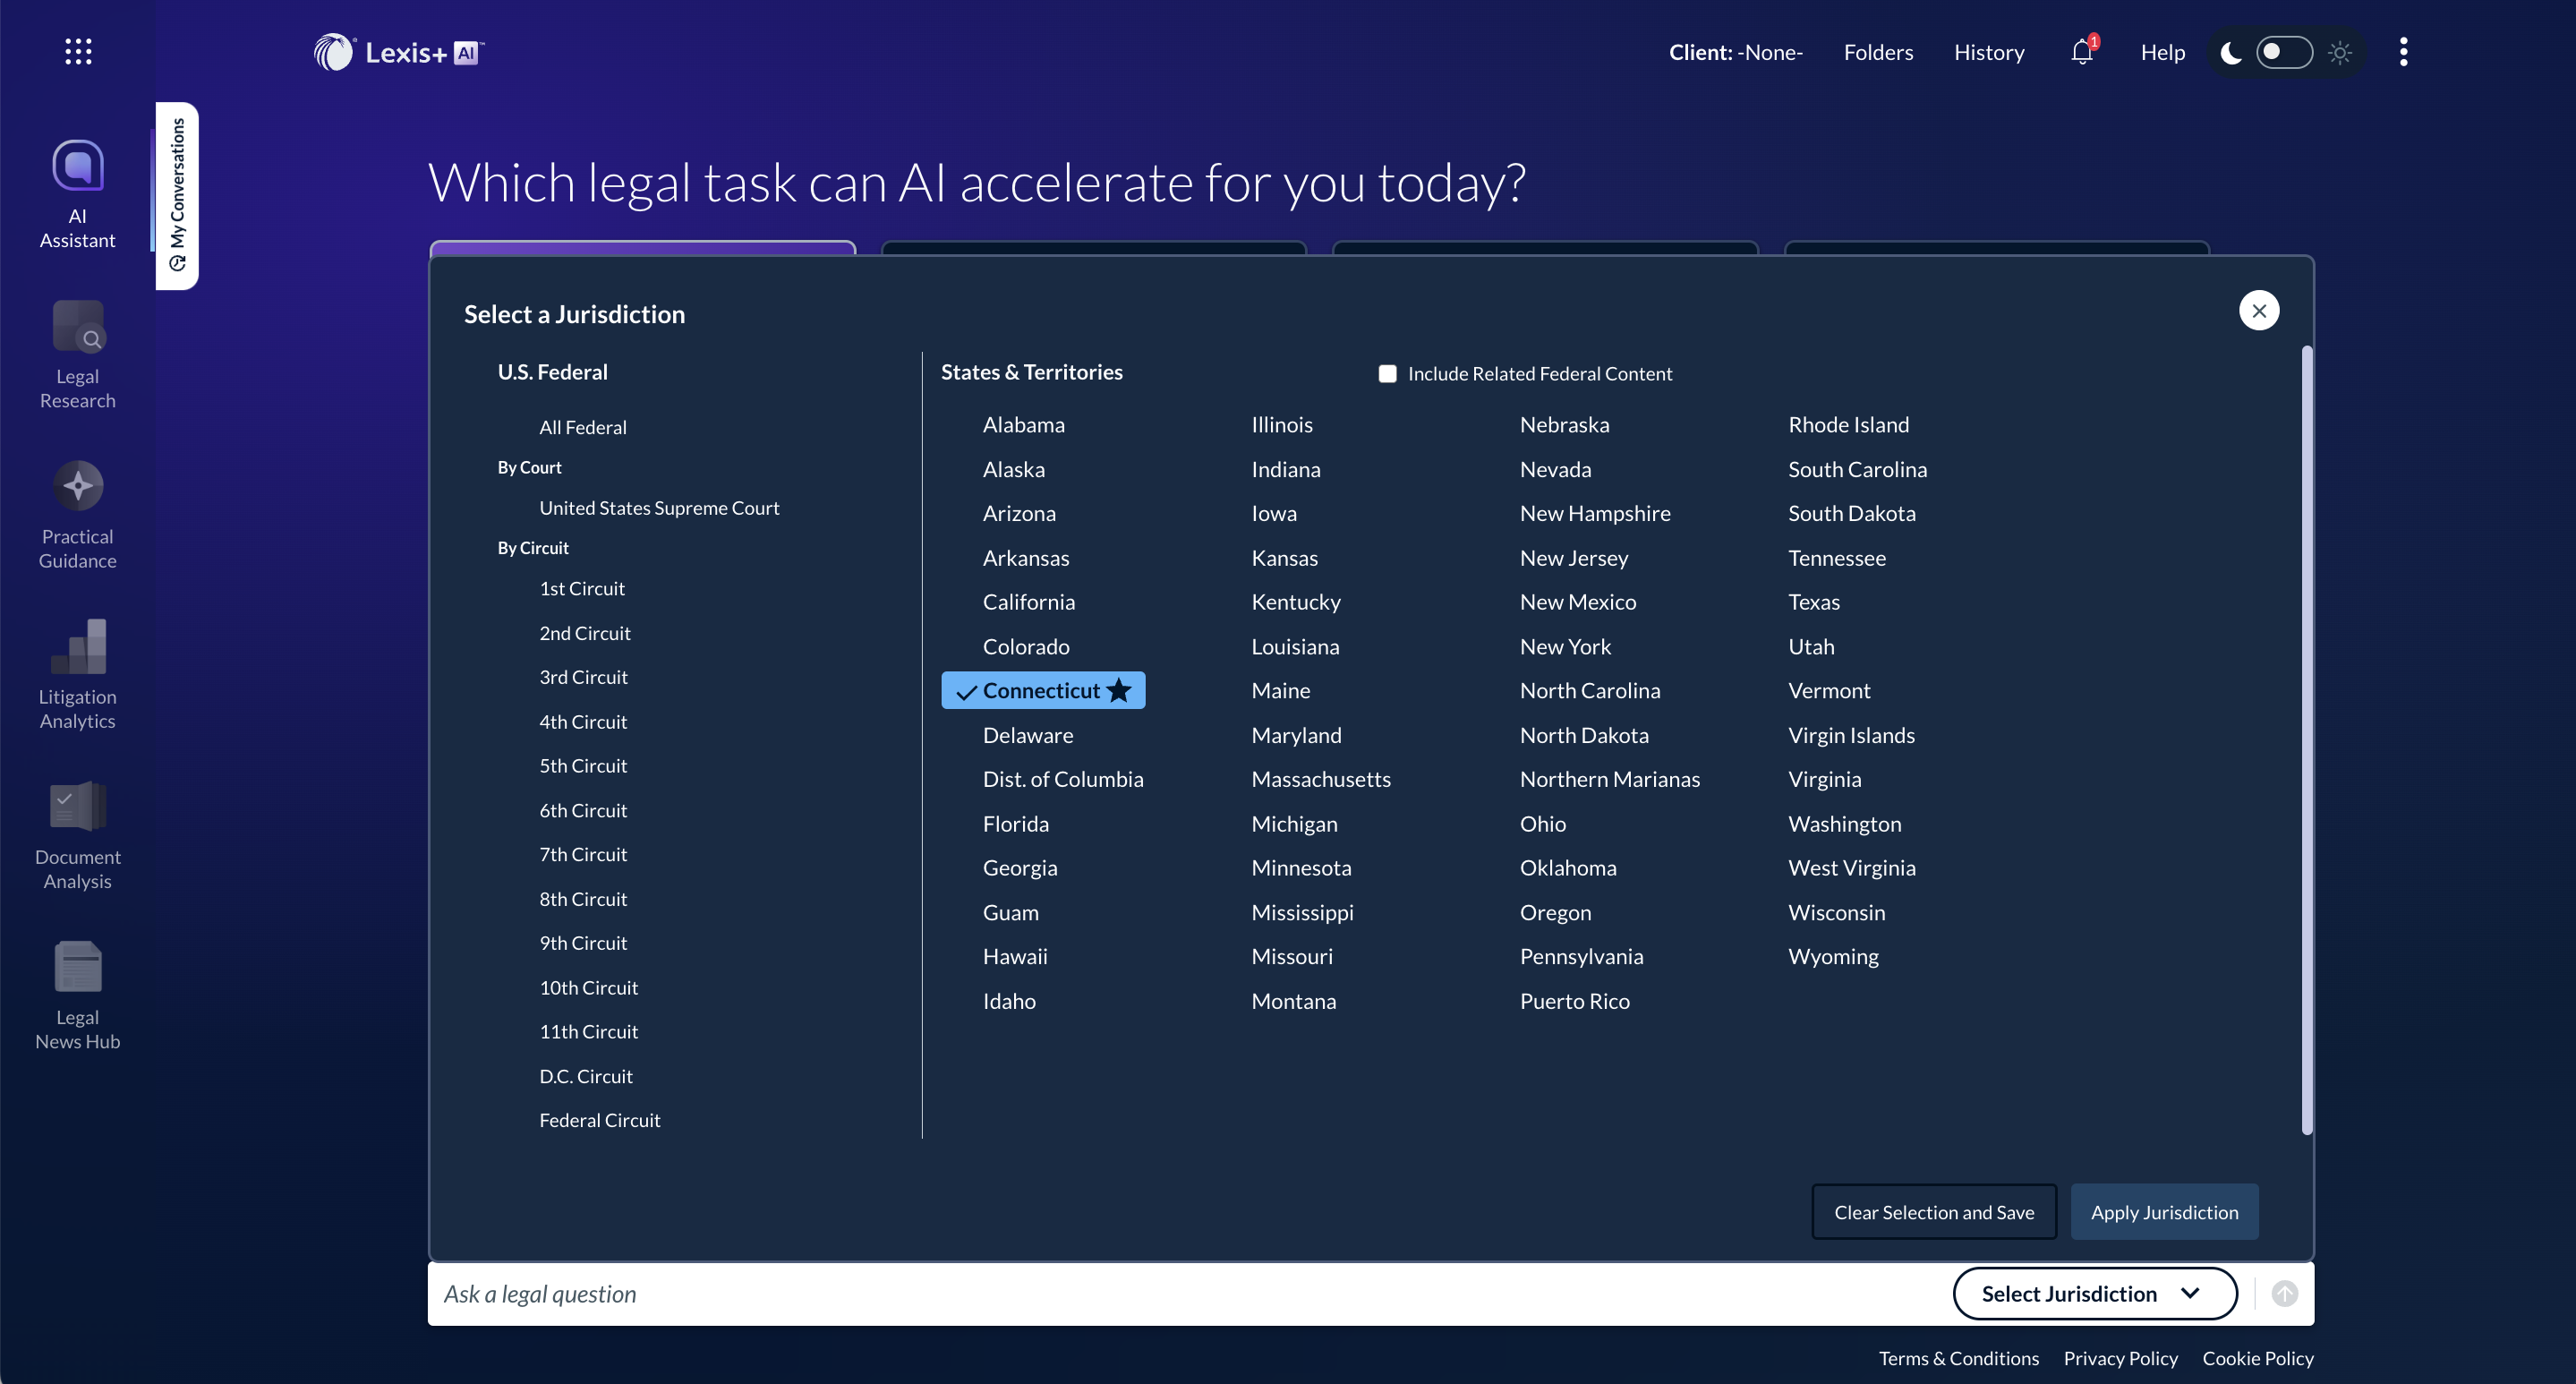Select New York
Image resolution: width=2576 pixels, height=1384 pixels.
(x=1565, y=646)
